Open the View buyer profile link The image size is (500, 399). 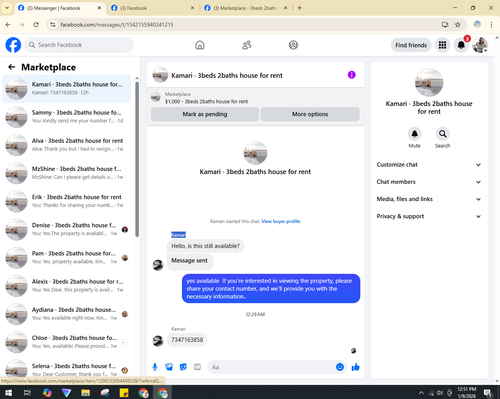pos(281,221)
